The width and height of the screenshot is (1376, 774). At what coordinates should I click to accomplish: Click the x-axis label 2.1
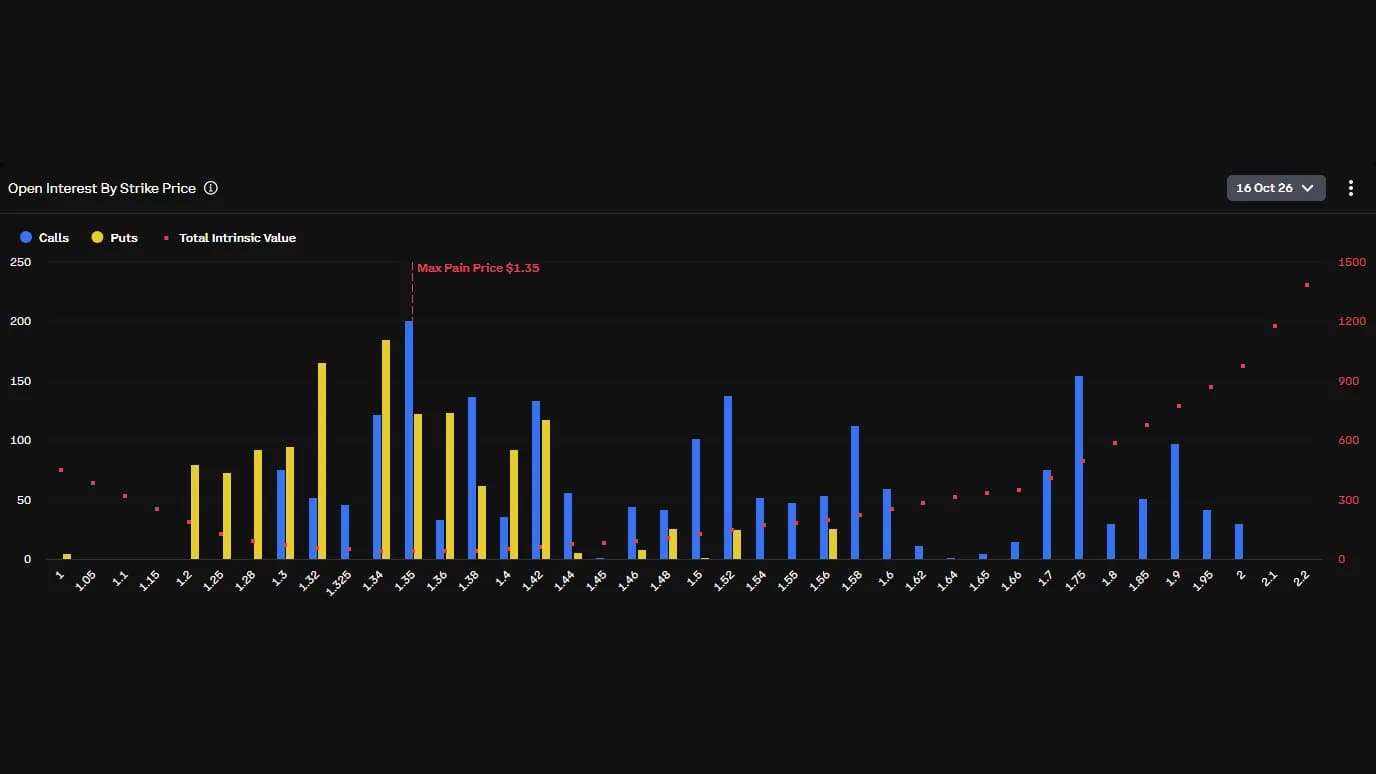pyautogui.click(x=1270, y=578)
